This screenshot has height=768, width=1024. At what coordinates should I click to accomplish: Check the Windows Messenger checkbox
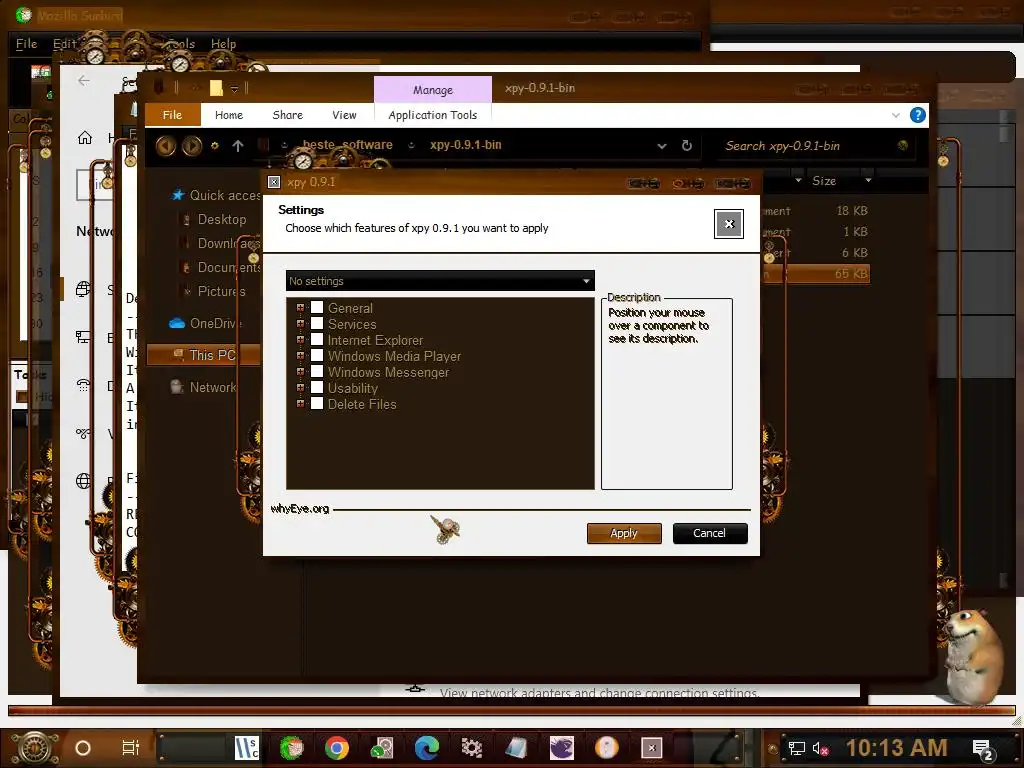[x=317, y=372]
